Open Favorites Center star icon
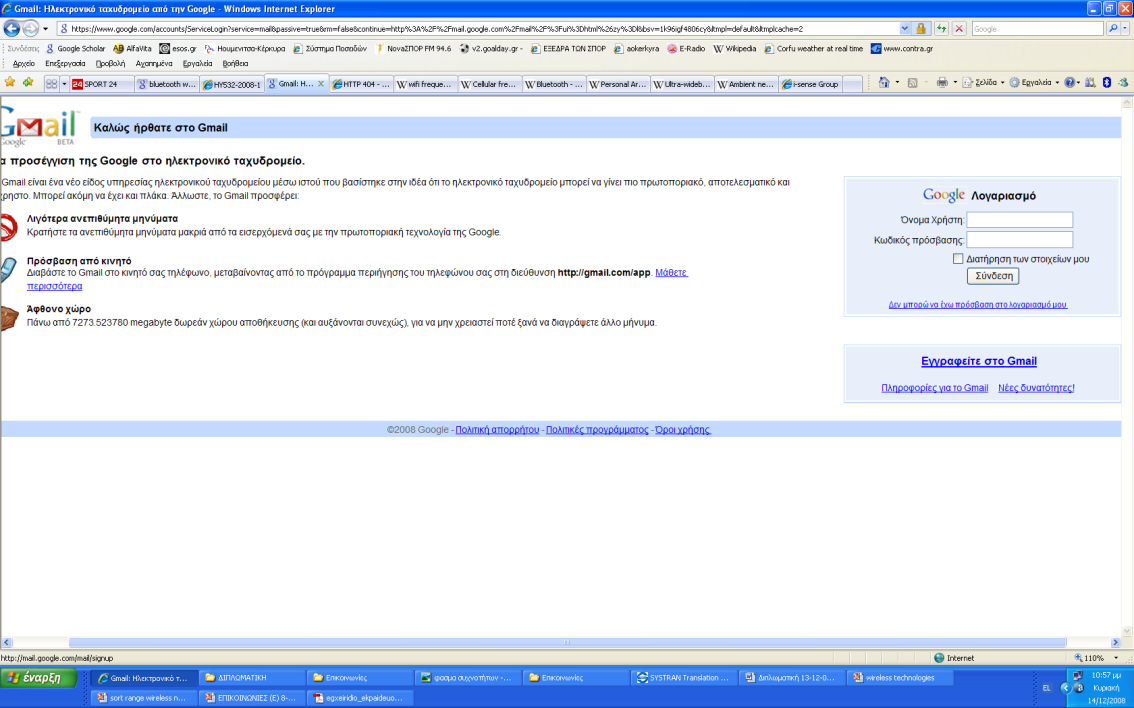 click(x=10, y=83)
